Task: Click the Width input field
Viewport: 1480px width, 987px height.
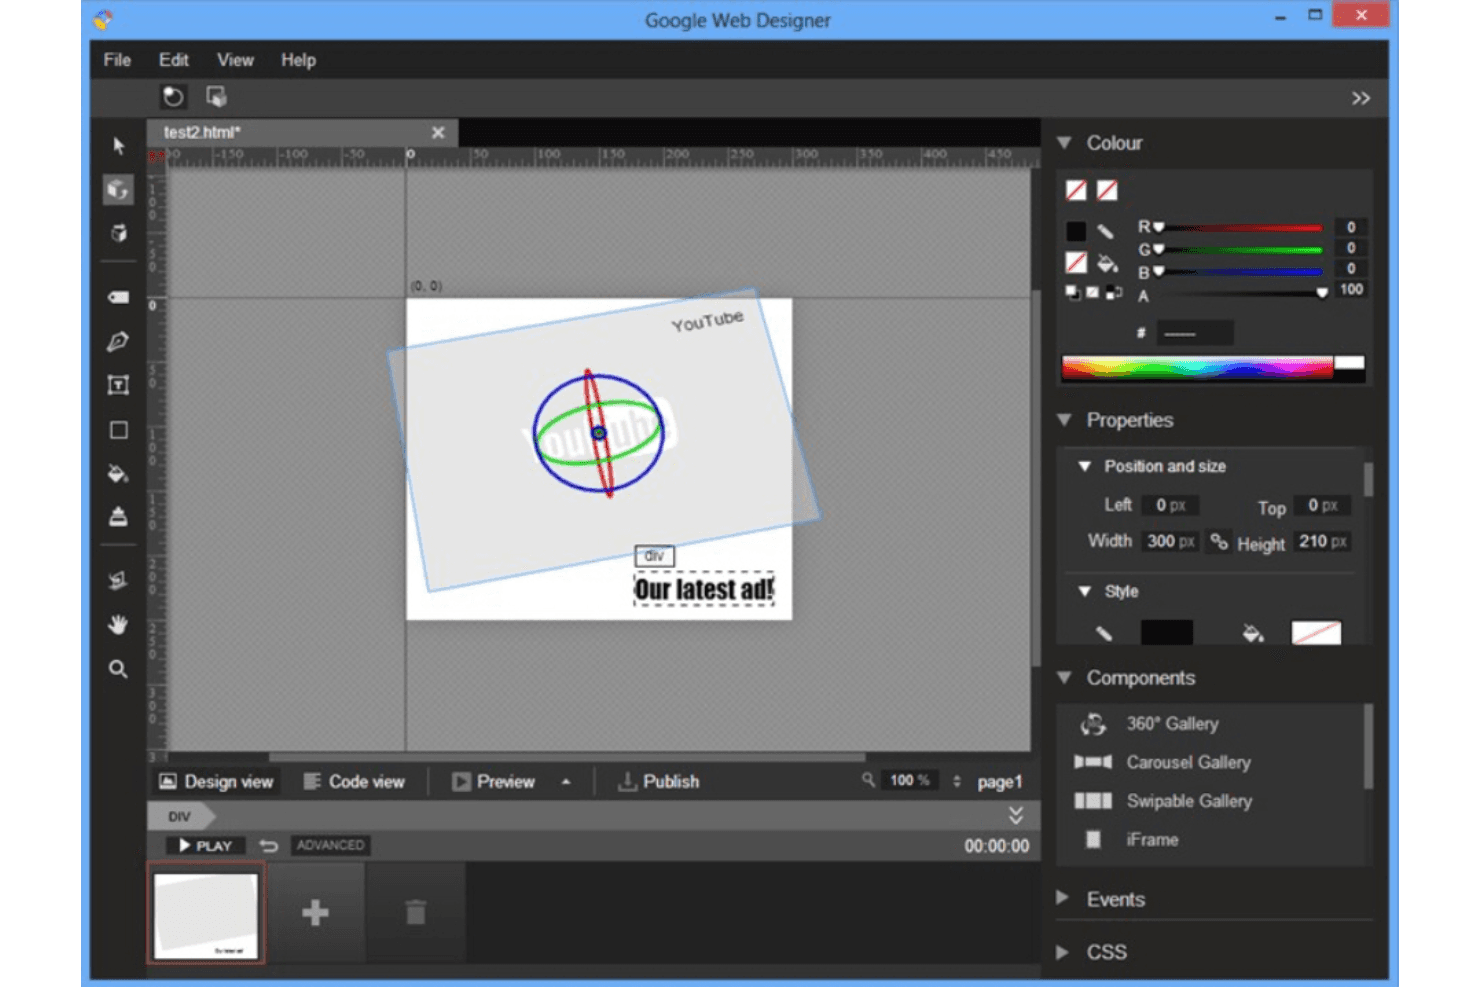Action: tap(1170, 541)
